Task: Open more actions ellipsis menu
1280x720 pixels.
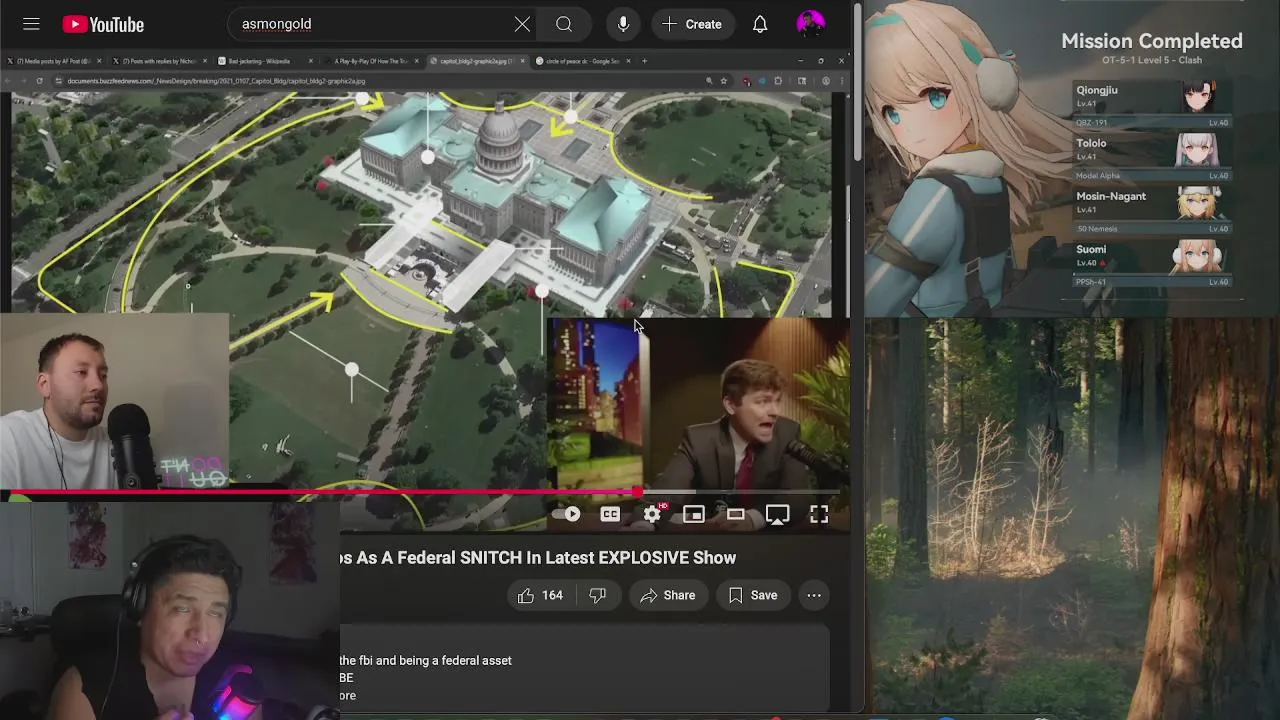Action: coord(814,595)
